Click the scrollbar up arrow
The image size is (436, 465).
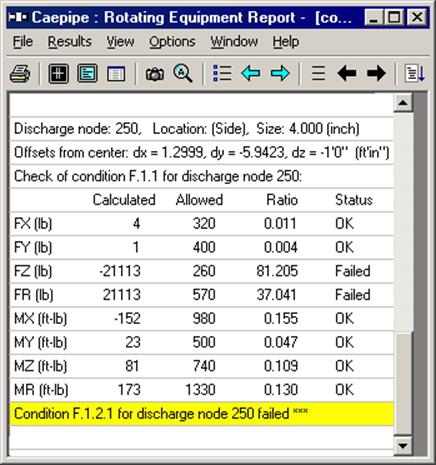coord(403,103)
